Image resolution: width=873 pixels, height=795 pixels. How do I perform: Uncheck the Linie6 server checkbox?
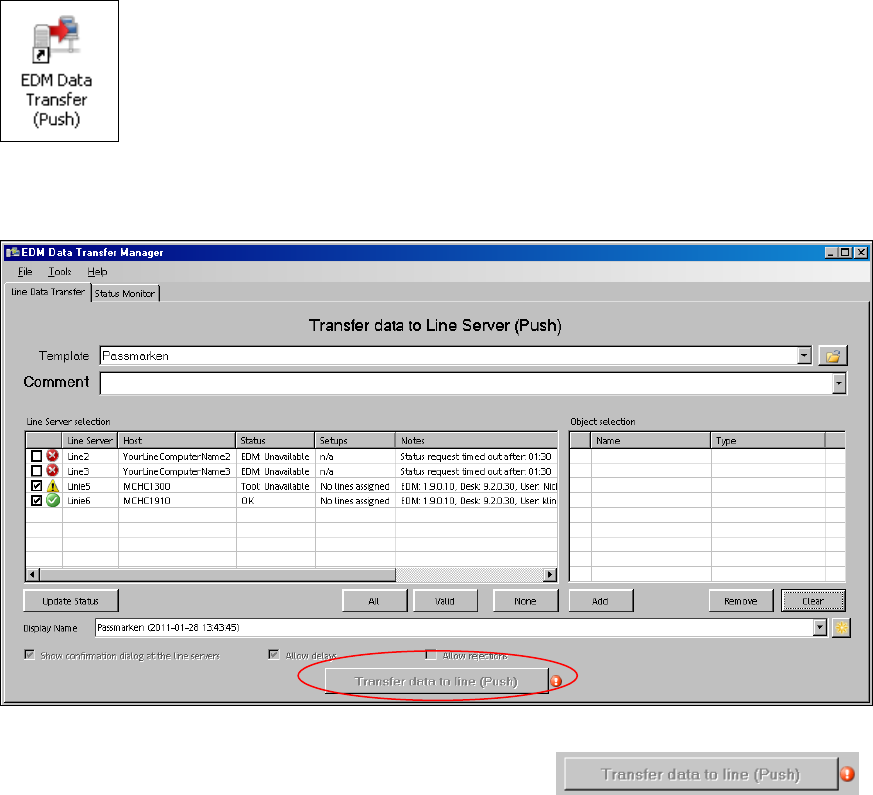(36, 500)
